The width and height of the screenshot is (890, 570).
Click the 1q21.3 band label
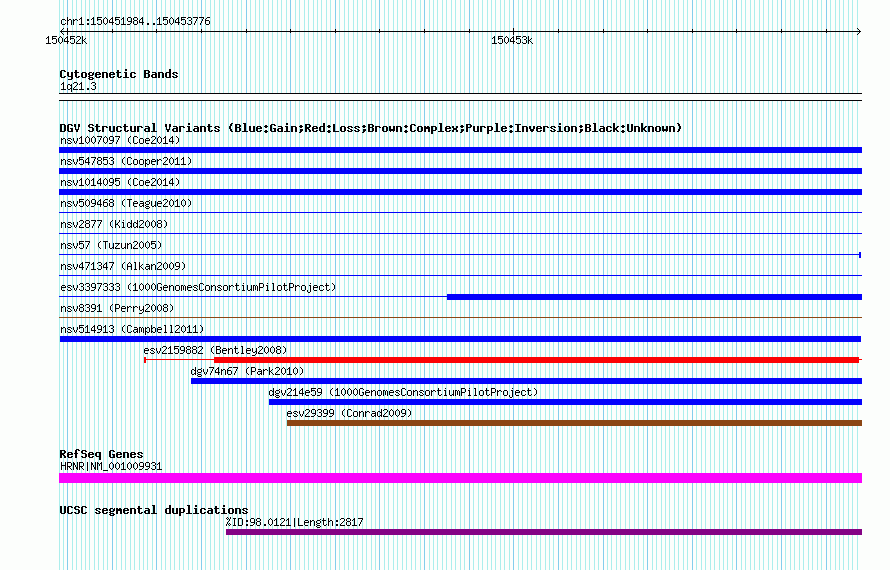[78, 86]
